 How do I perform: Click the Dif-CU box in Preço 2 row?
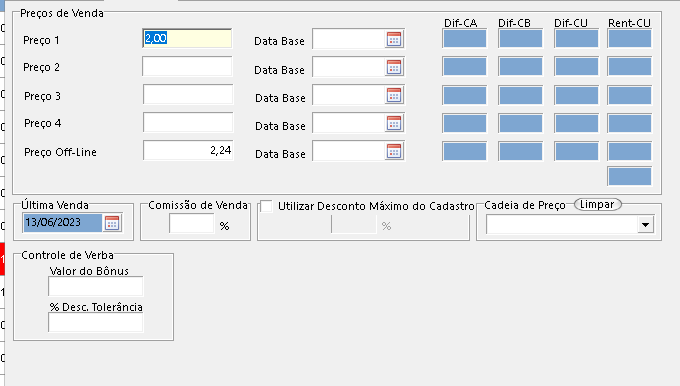(576, 67)
